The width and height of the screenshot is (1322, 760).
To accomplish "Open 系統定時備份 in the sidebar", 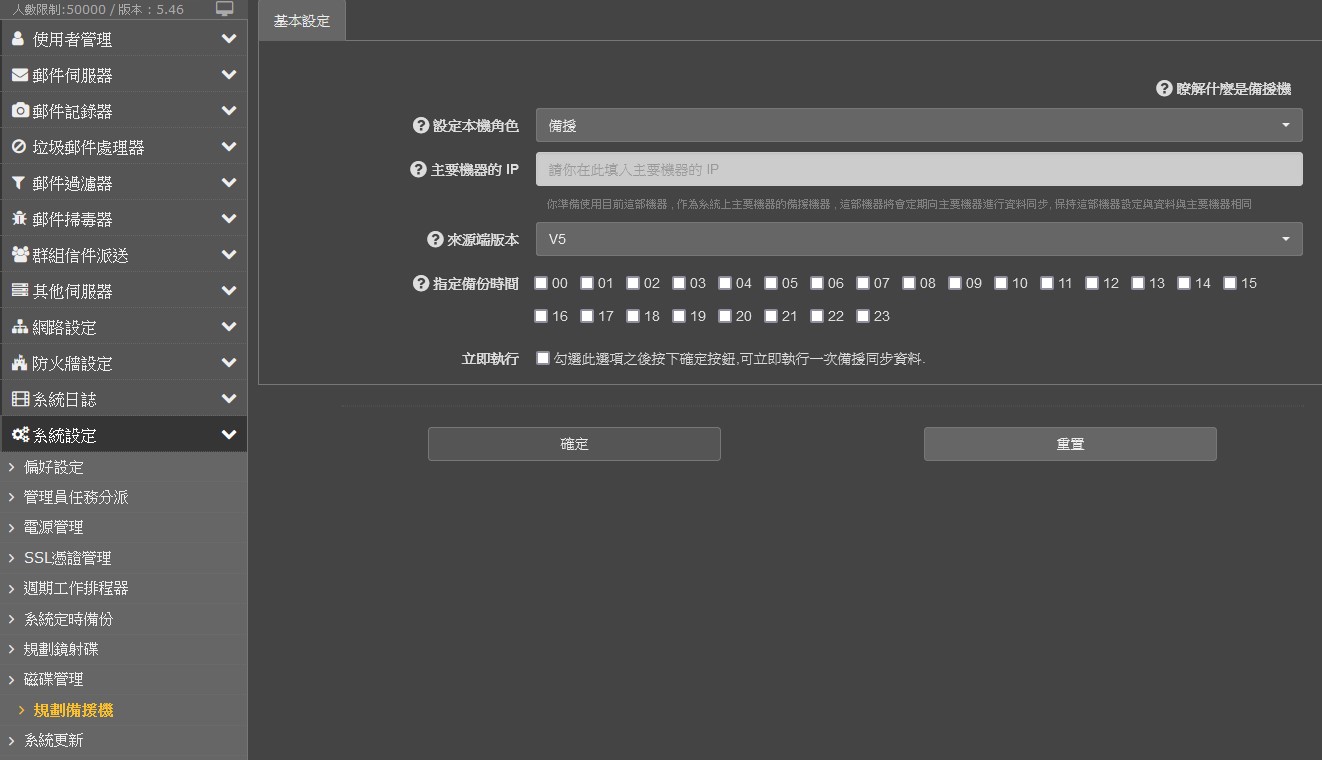I will 68,619.
